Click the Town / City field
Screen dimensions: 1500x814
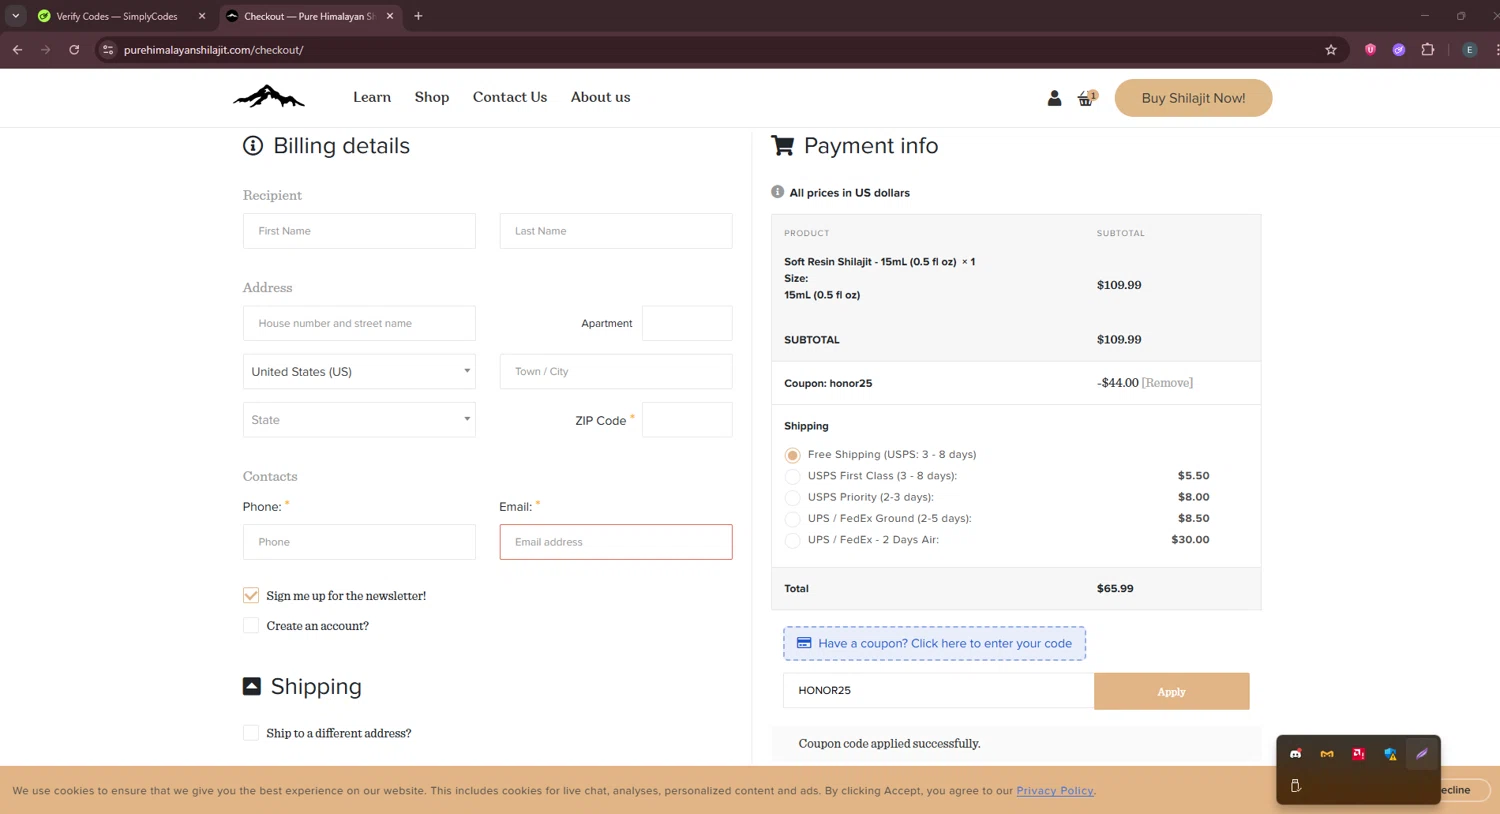(616, 371)
